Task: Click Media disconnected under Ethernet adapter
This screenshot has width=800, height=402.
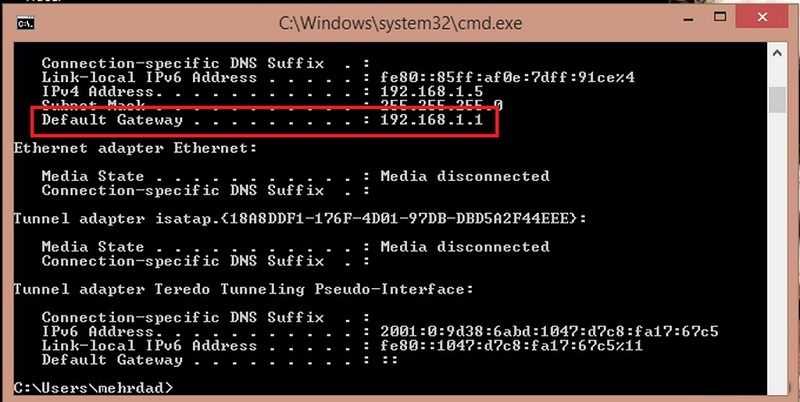Action: coord(465,177)
